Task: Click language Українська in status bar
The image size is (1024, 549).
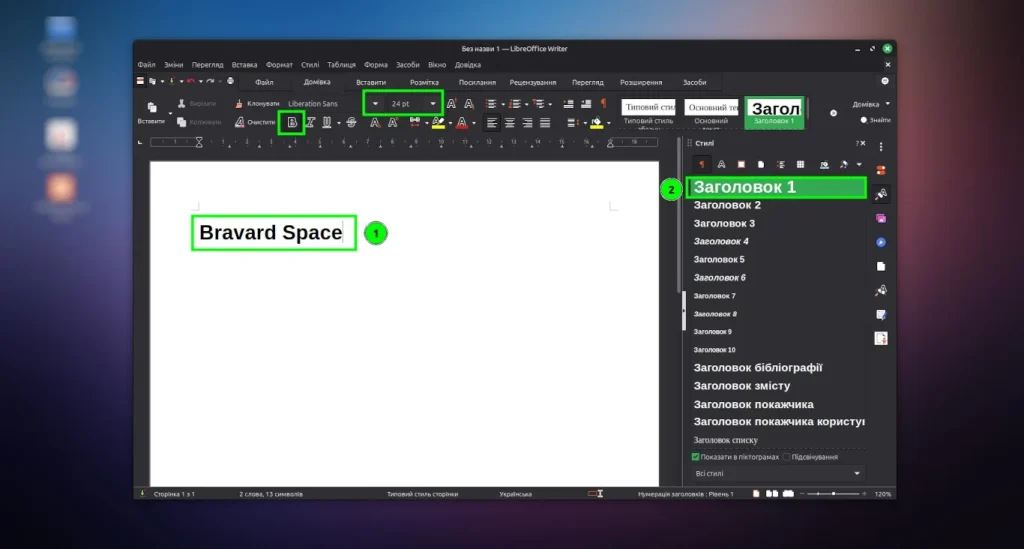Action: click(515, 494)
